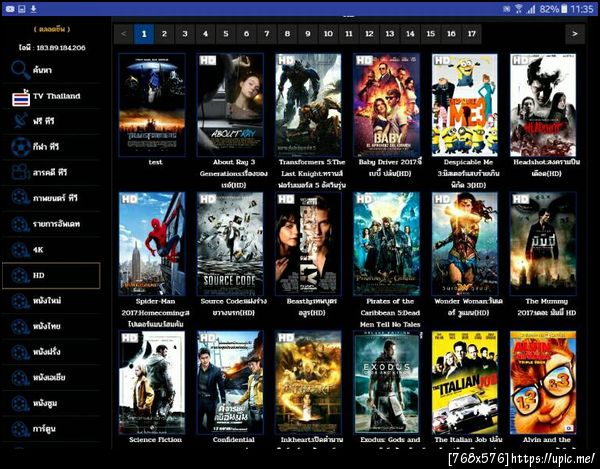The image size is (600, 469).
Task: Open the soccer ball sports TV icon
Action: 20,147
